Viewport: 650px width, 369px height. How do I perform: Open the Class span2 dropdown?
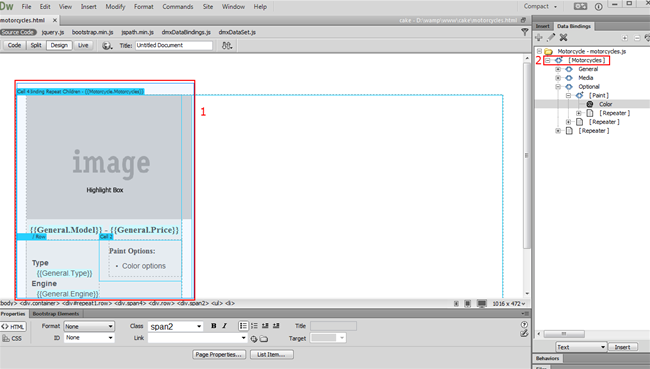coord(175,327)
